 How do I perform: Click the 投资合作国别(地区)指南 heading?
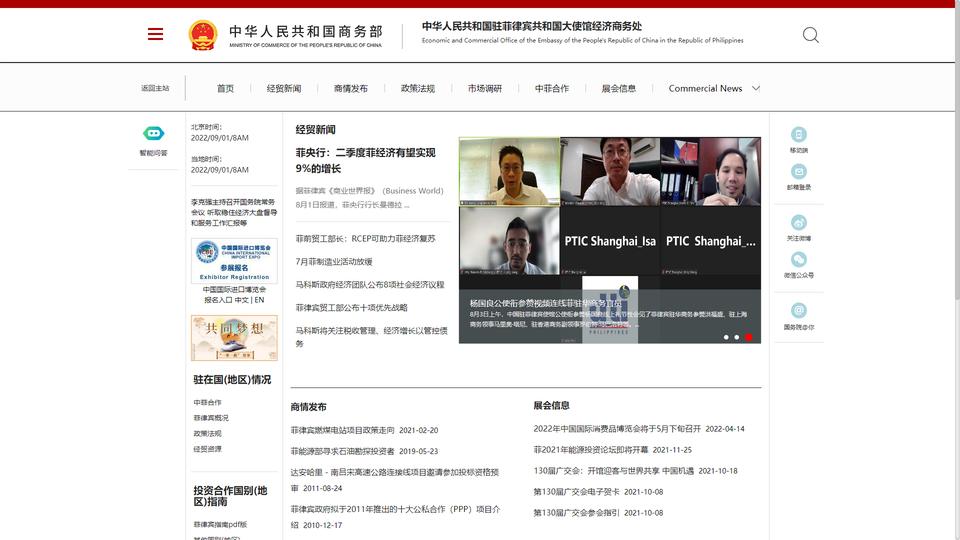pos(231,496)
